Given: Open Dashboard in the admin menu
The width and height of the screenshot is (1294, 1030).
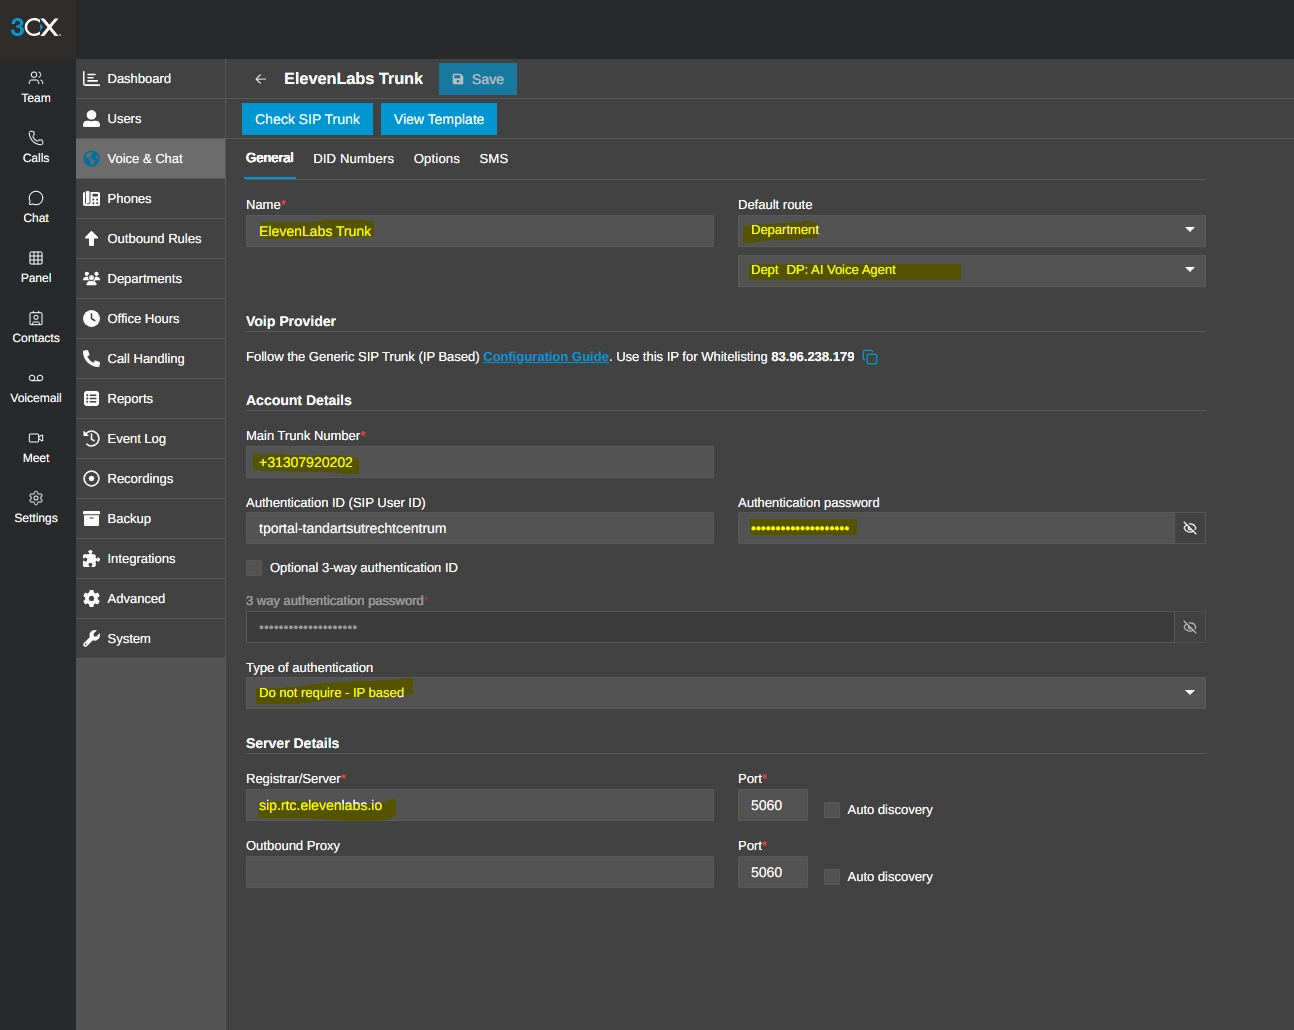Looking at the screenshot, I should (151, 78).
